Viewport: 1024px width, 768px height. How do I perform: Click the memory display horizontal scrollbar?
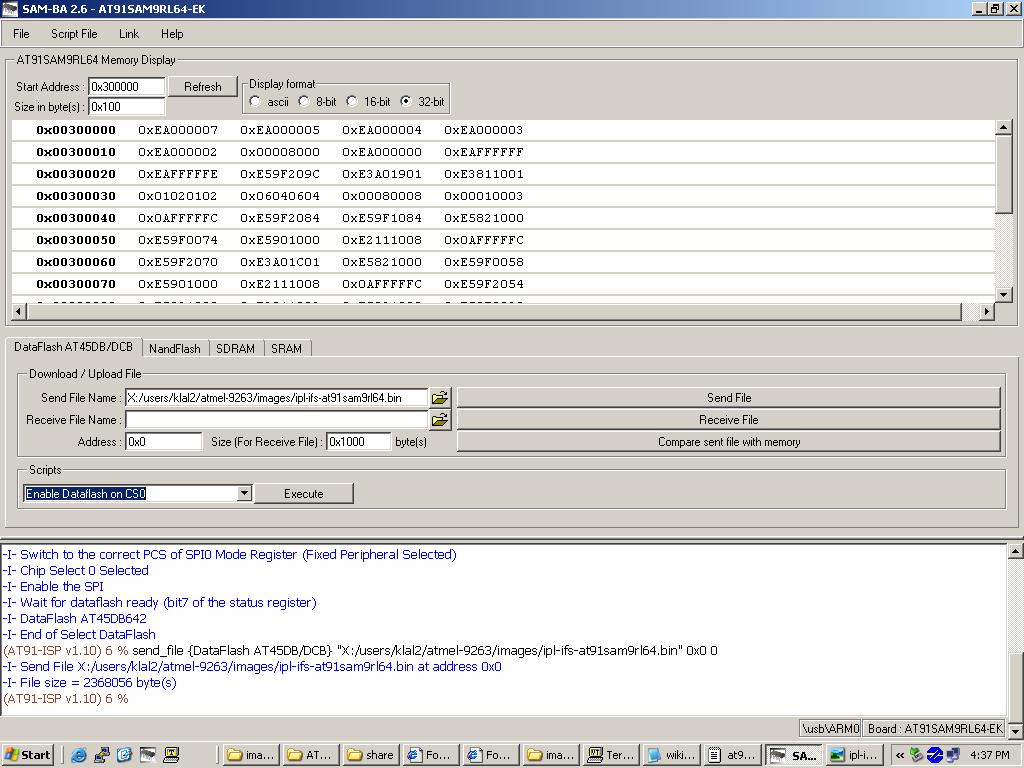500,312
